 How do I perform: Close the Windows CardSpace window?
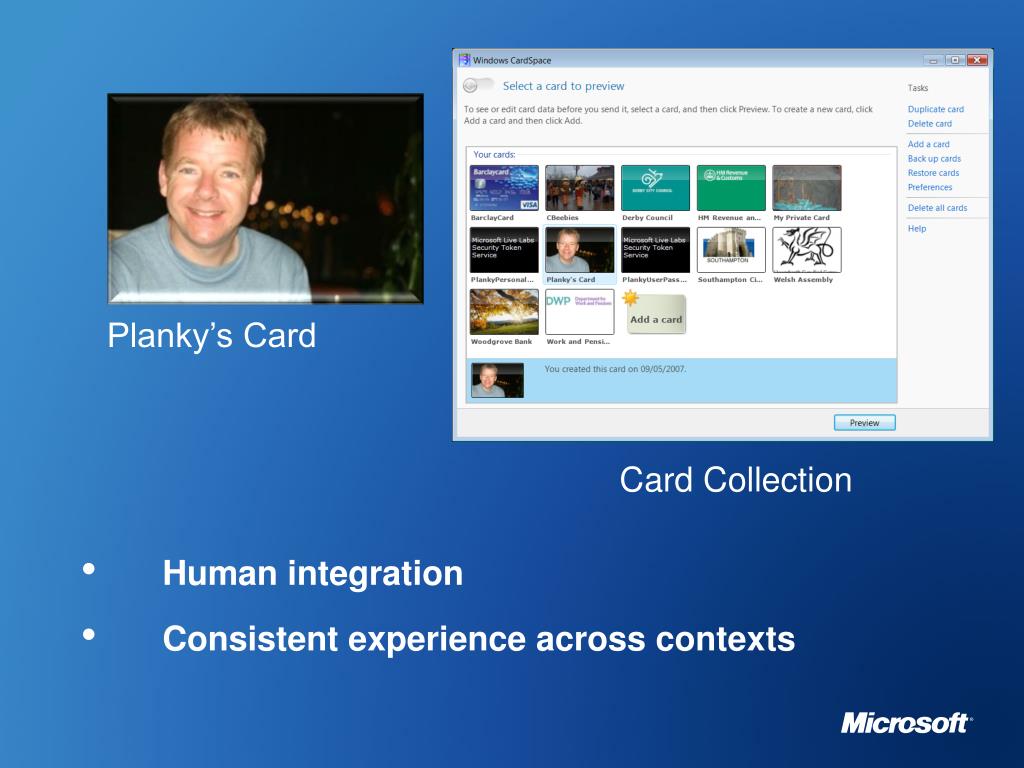(x=977, y=60)
